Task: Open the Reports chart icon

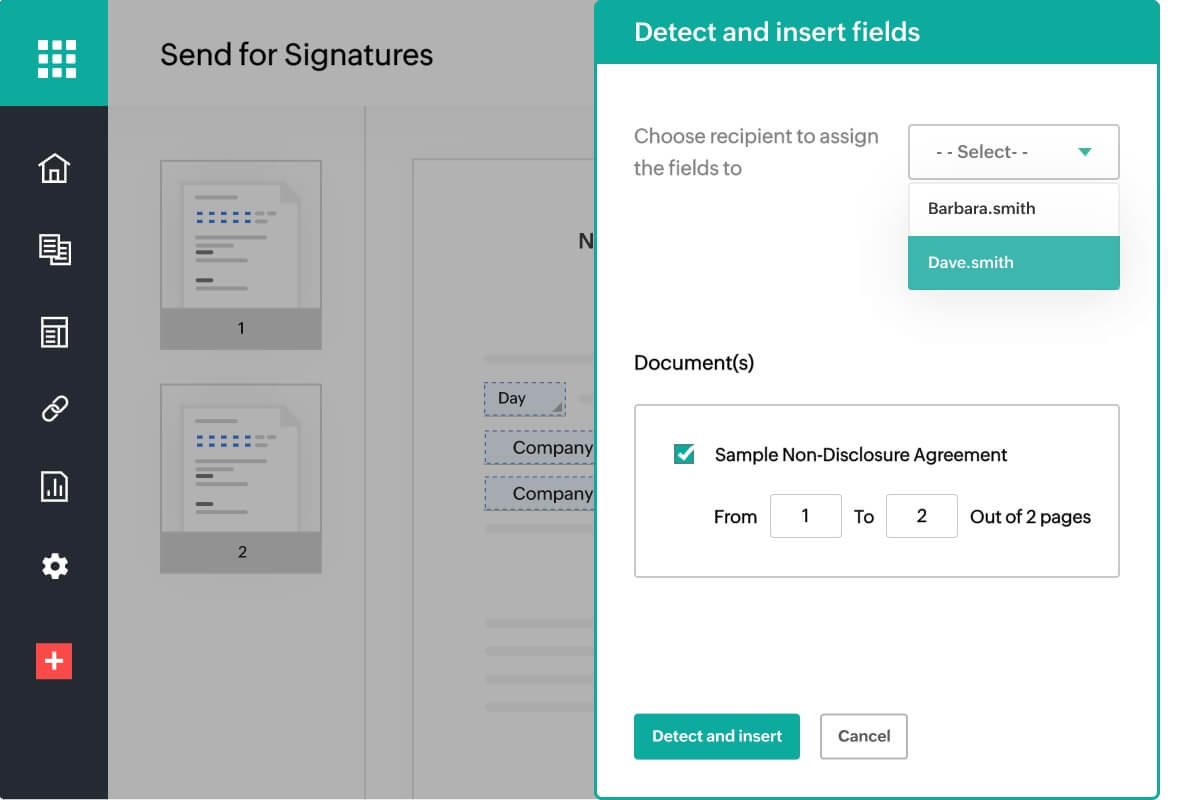Action: 54,487
